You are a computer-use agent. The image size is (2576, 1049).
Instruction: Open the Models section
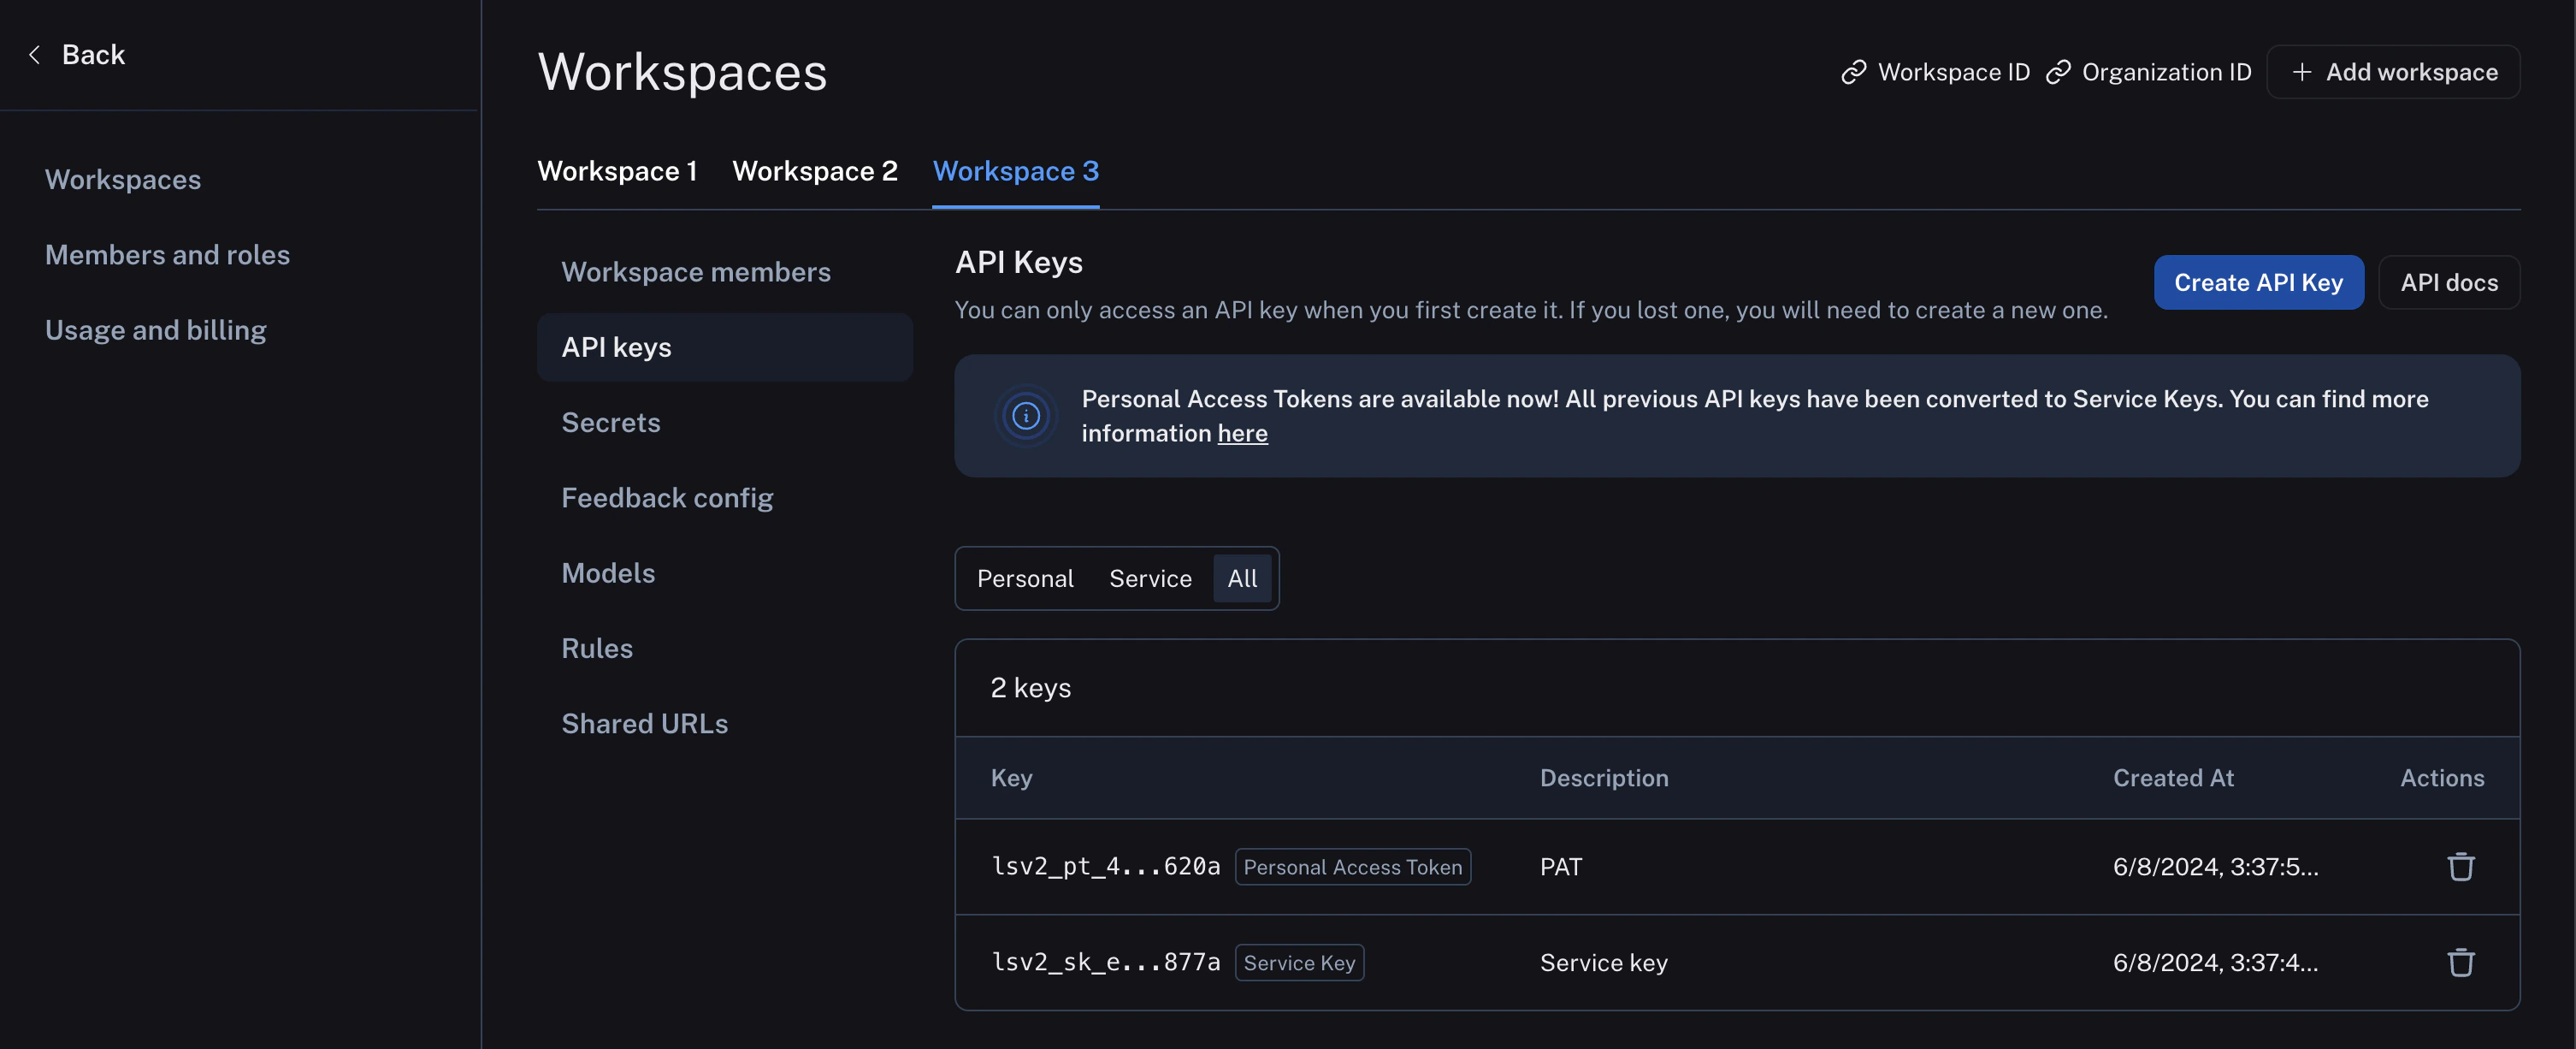pyautogui.click(x=608, y=572)
